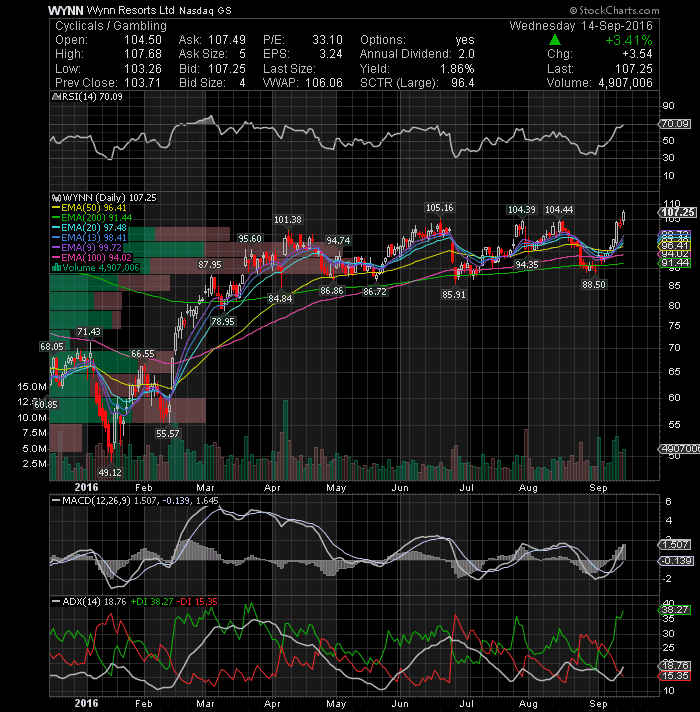Click the -0.139 tag on the MACD axis
Viewport: 700px width, 712px height.
tap(675, 561)
